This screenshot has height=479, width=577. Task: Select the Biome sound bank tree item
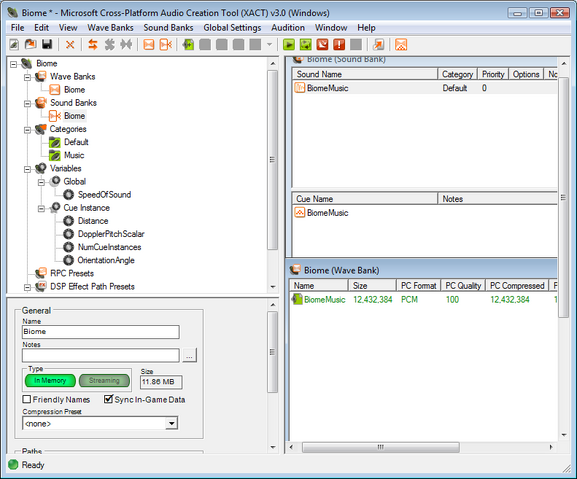(x=74, y=116)
